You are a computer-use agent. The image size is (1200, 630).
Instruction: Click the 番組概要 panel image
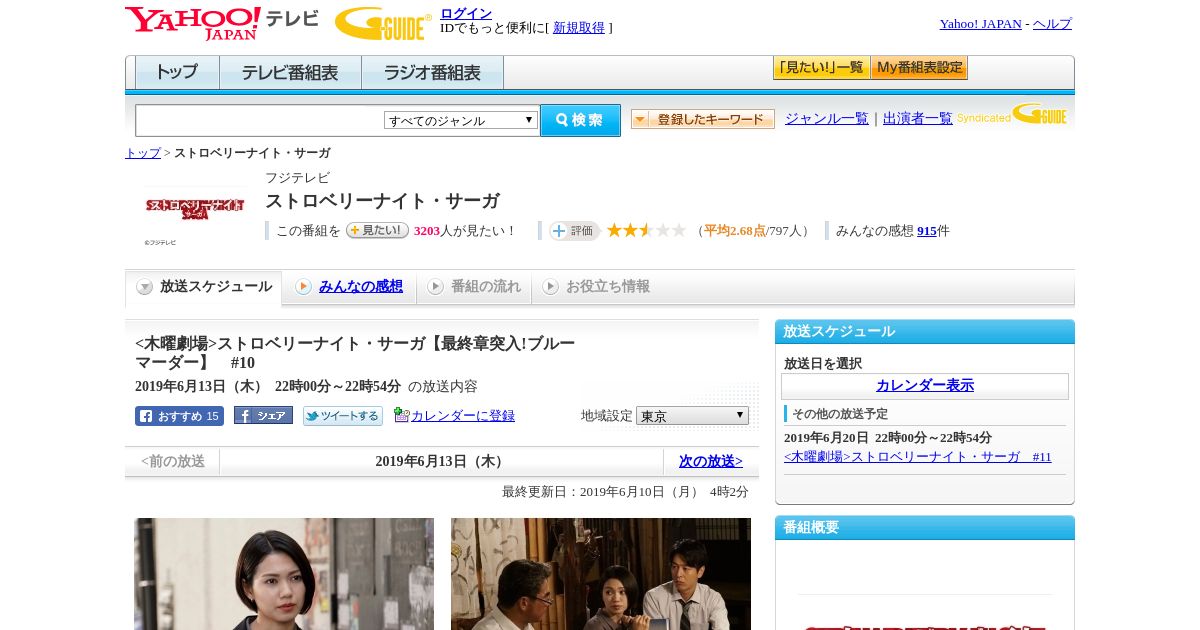click(925, 610)
